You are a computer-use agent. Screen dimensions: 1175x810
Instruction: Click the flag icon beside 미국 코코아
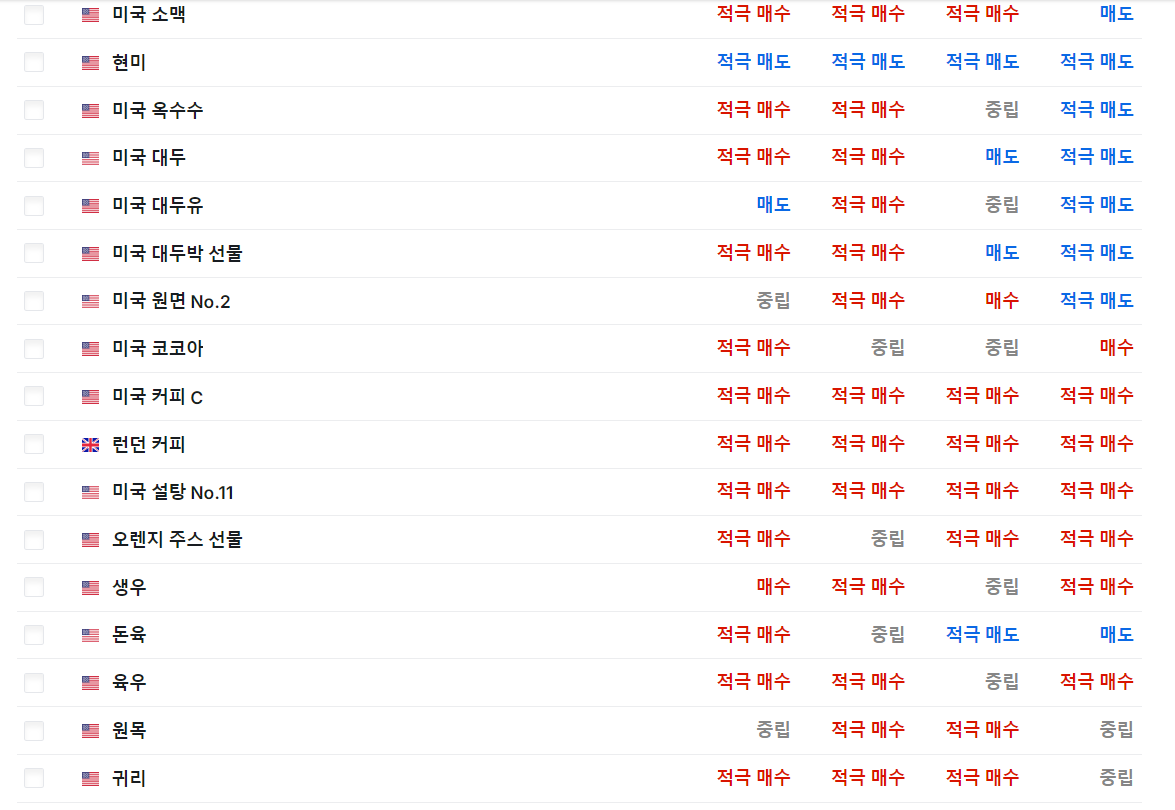point(91,349)
